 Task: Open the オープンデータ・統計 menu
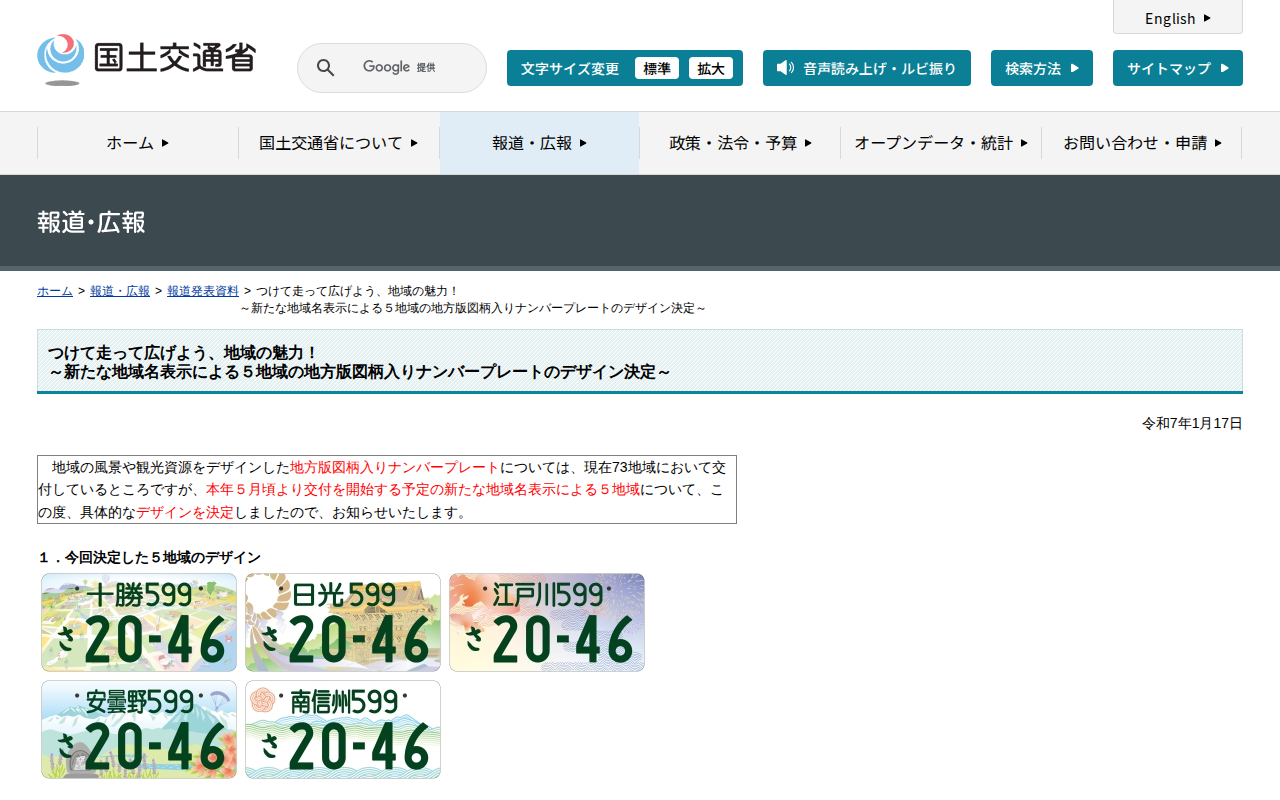pos(941,143)
